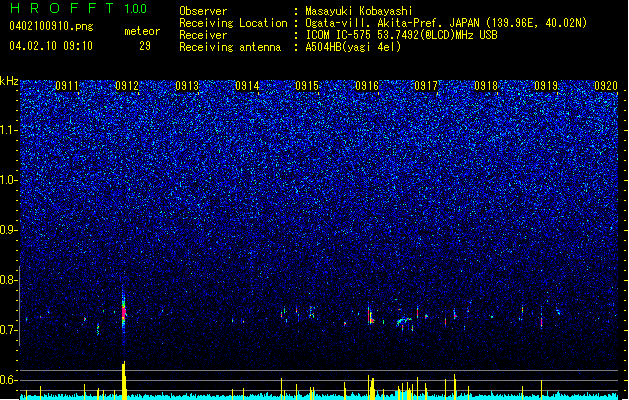This screenshot has width=629, height=400.
Task: Click the 0918 time marker
Action: click(486, 86)
